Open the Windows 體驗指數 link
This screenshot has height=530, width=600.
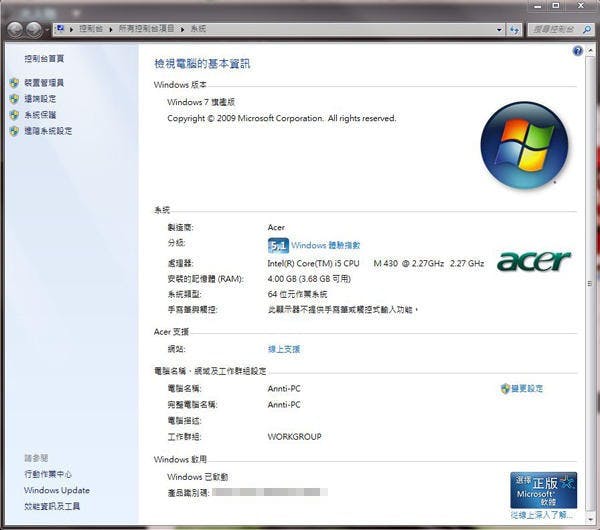[326, 245]
